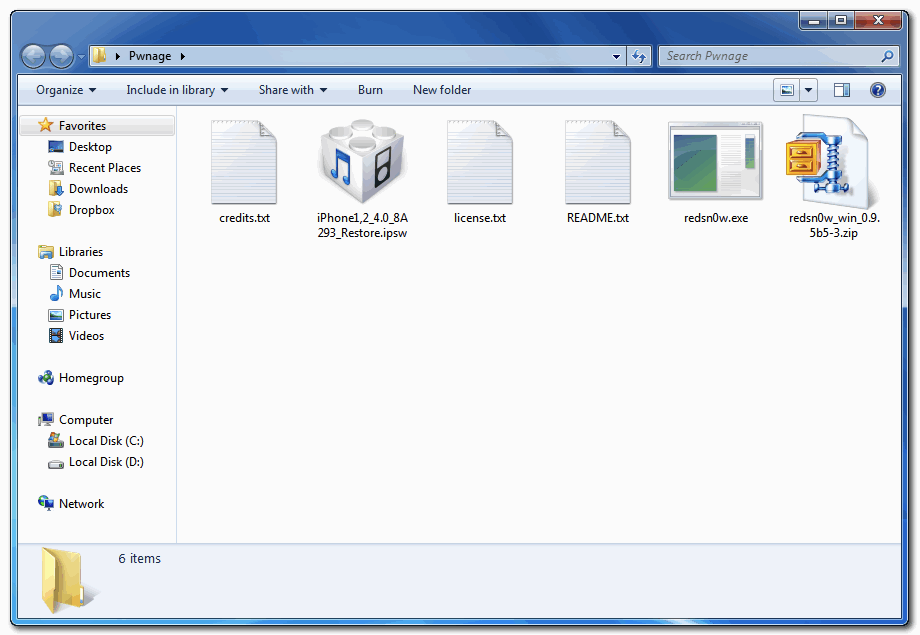Open the Include in library menu

tap(177, 90)
